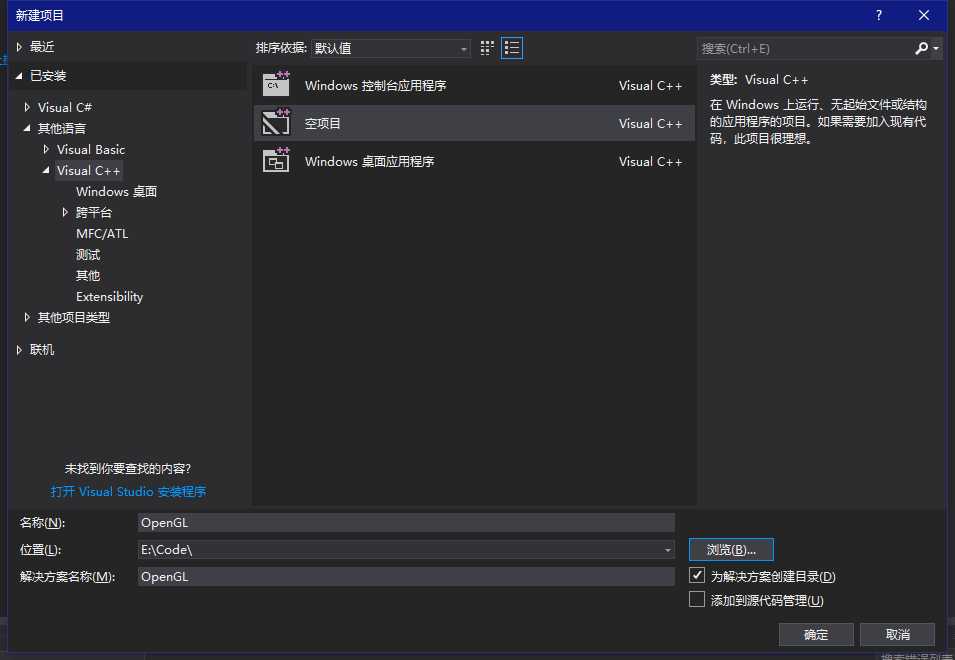Select 测试 category in tree
Viewport: 955px width, 660px height.
(88, 255)
